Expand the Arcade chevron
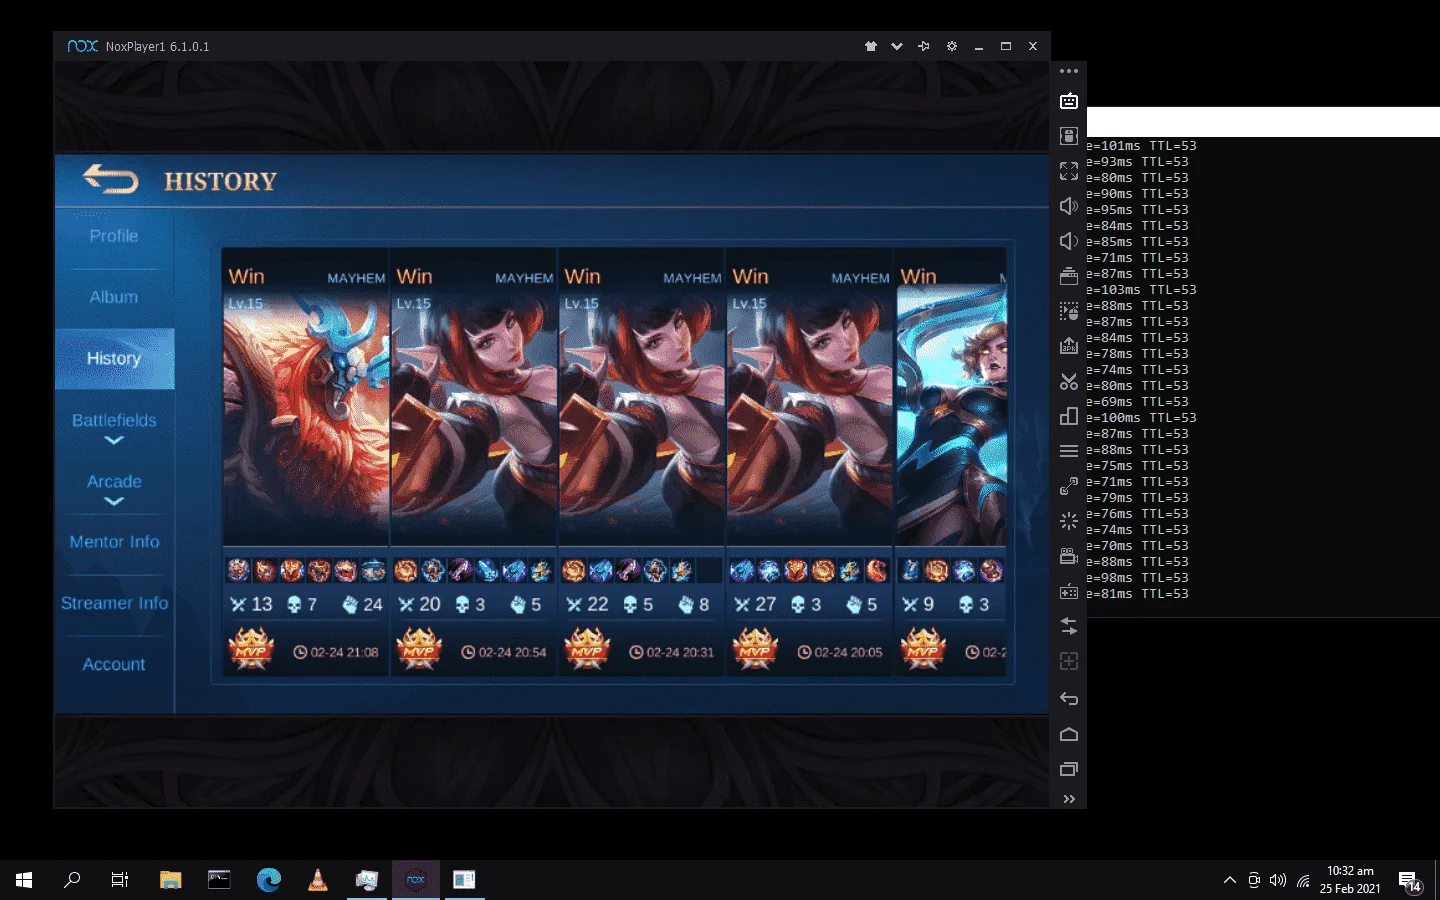Image resolution: width=1440 pixels, height=900 pixels. click(114, 501)
